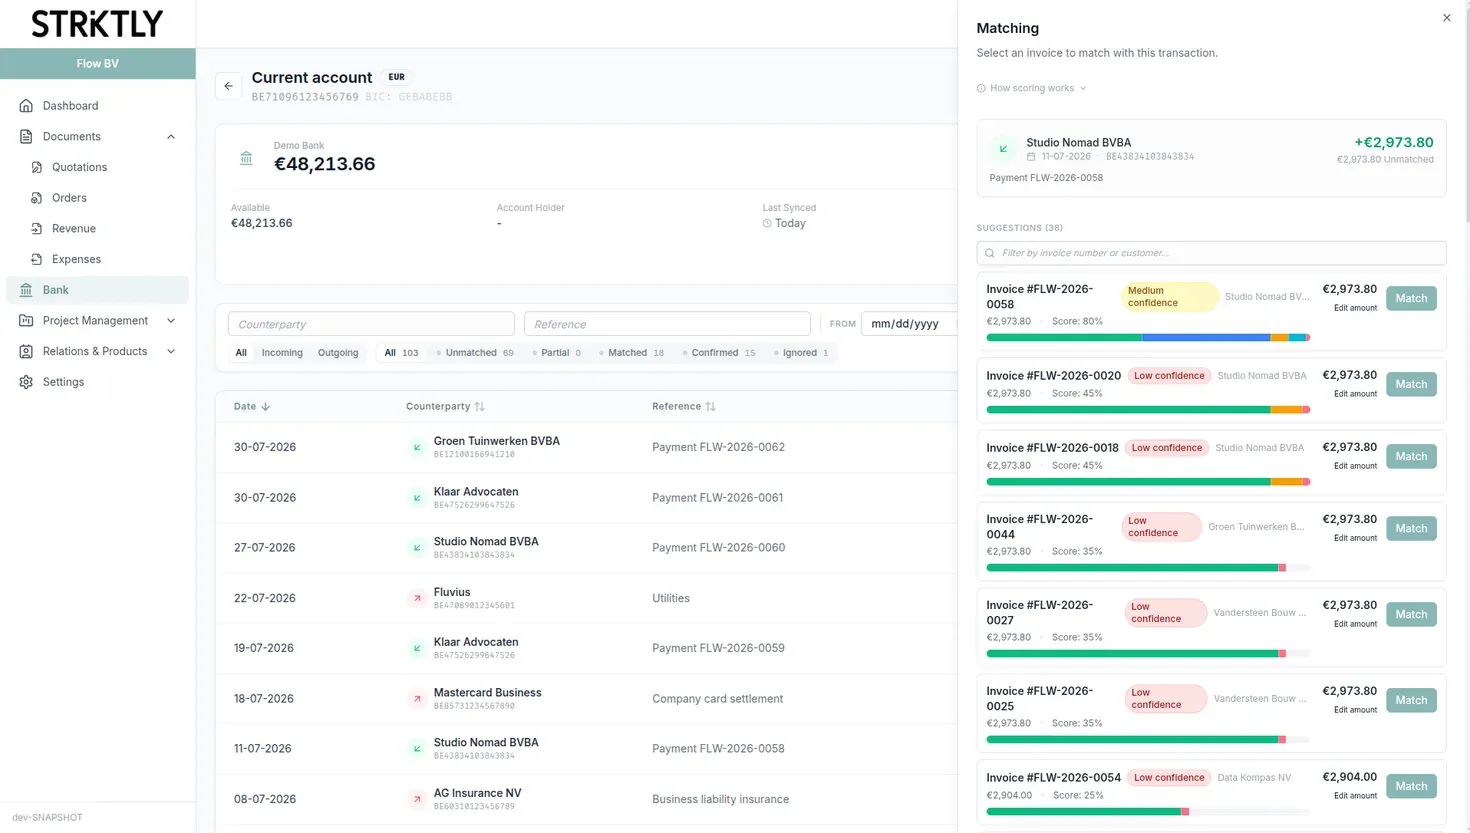Viewport: 1470px width, 833px height.
Task: Sort the Reference column
Action: (x=710, y=407)
